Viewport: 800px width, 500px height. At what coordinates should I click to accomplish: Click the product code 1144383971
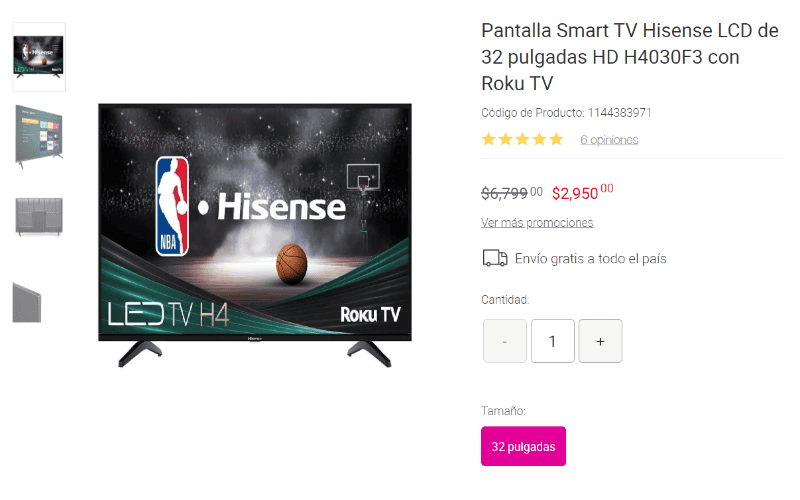619,113
